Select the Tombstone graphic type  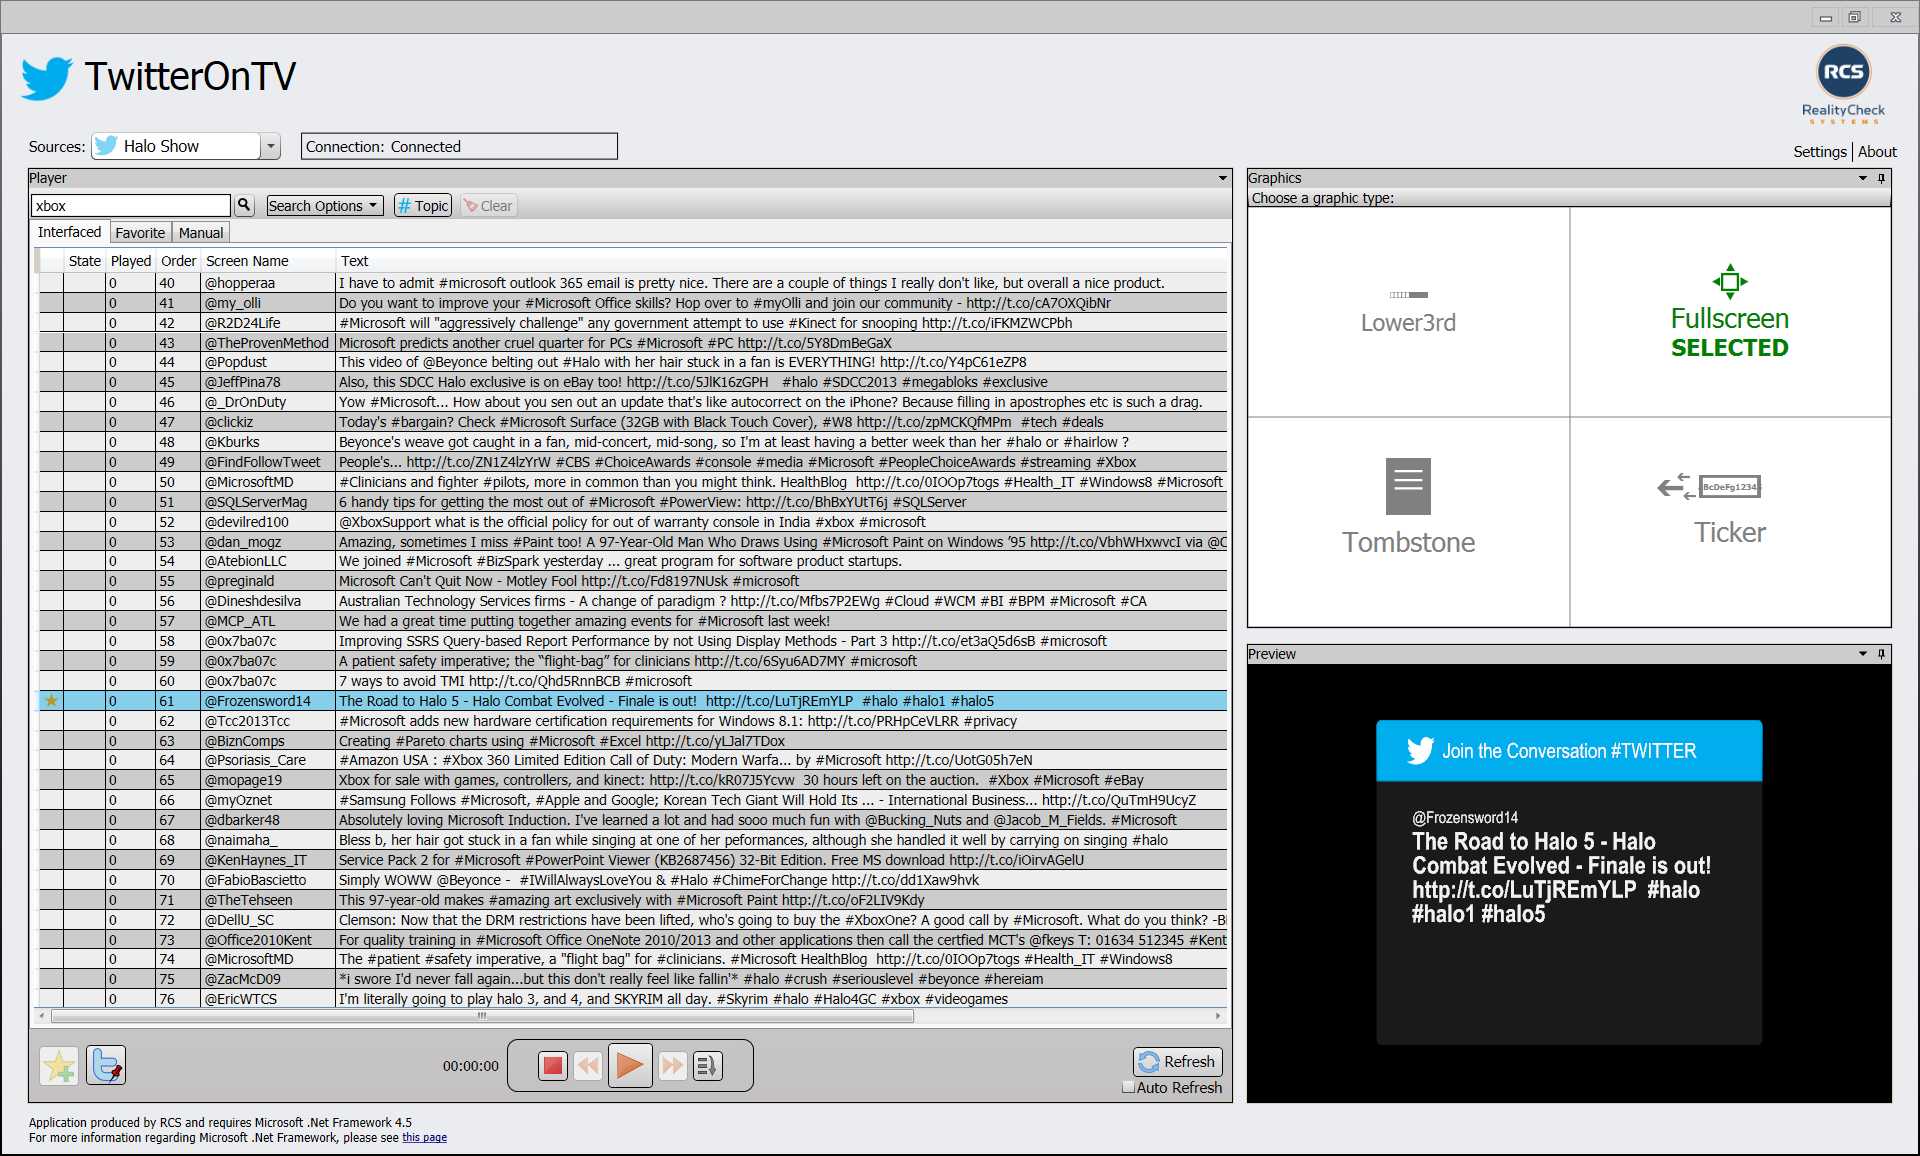[1408, 522]
